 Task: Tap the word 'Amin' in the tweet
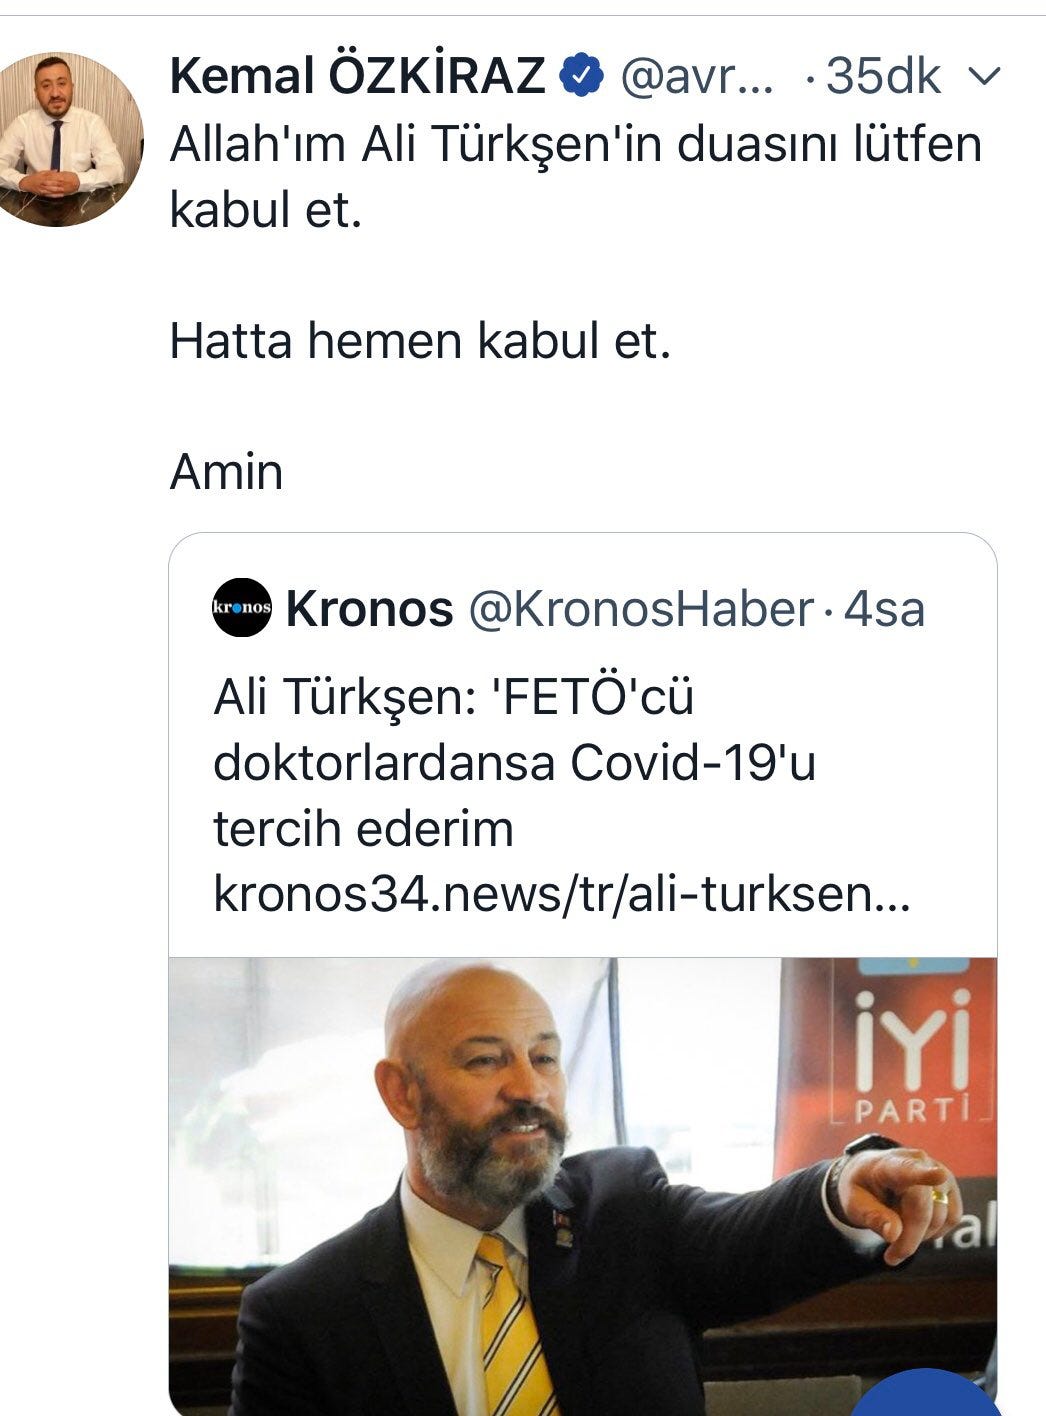(x=227, y=471)
